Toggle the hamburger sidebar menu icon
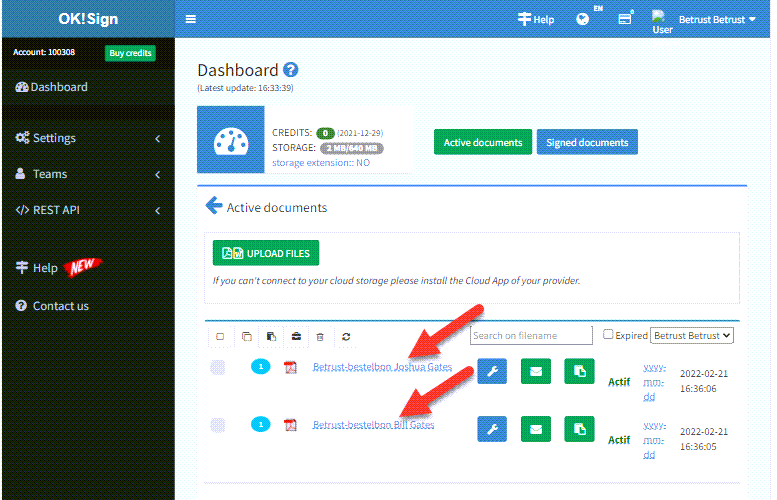 (x=191, y=19)
